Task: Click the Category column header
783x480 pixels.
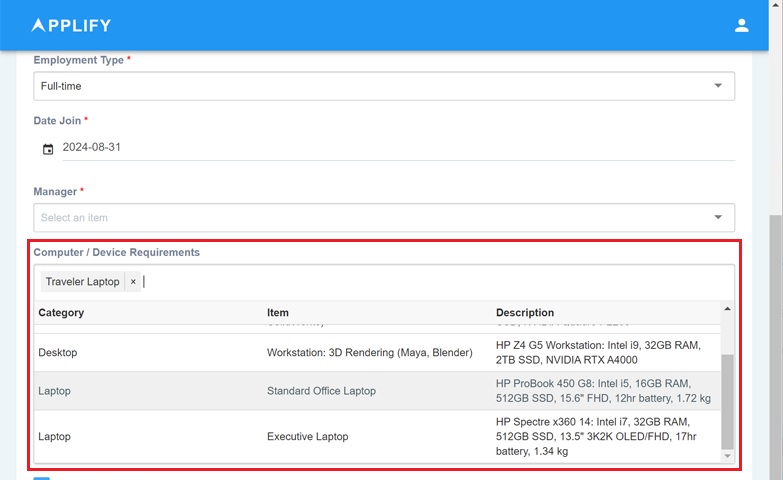Action: [61, 313]
